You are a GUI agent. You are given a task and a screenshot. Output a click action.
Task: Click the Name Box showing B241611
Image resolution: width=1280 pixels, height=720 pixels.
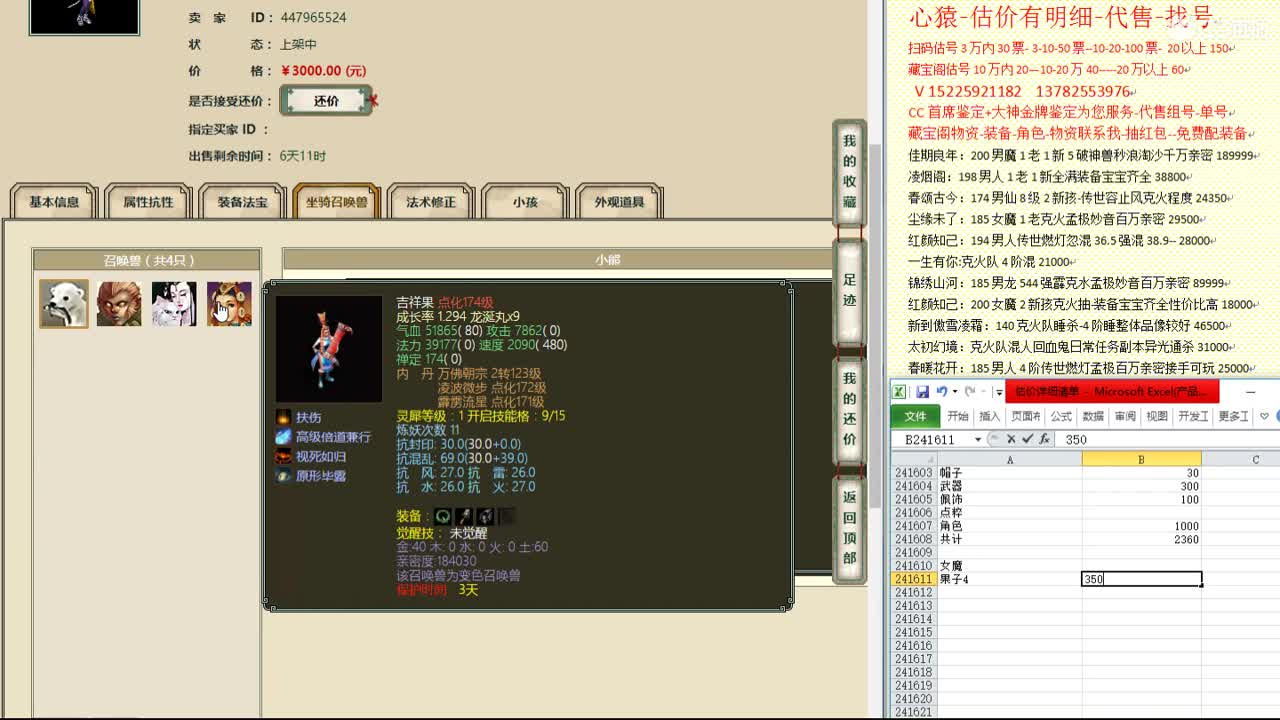930,440
